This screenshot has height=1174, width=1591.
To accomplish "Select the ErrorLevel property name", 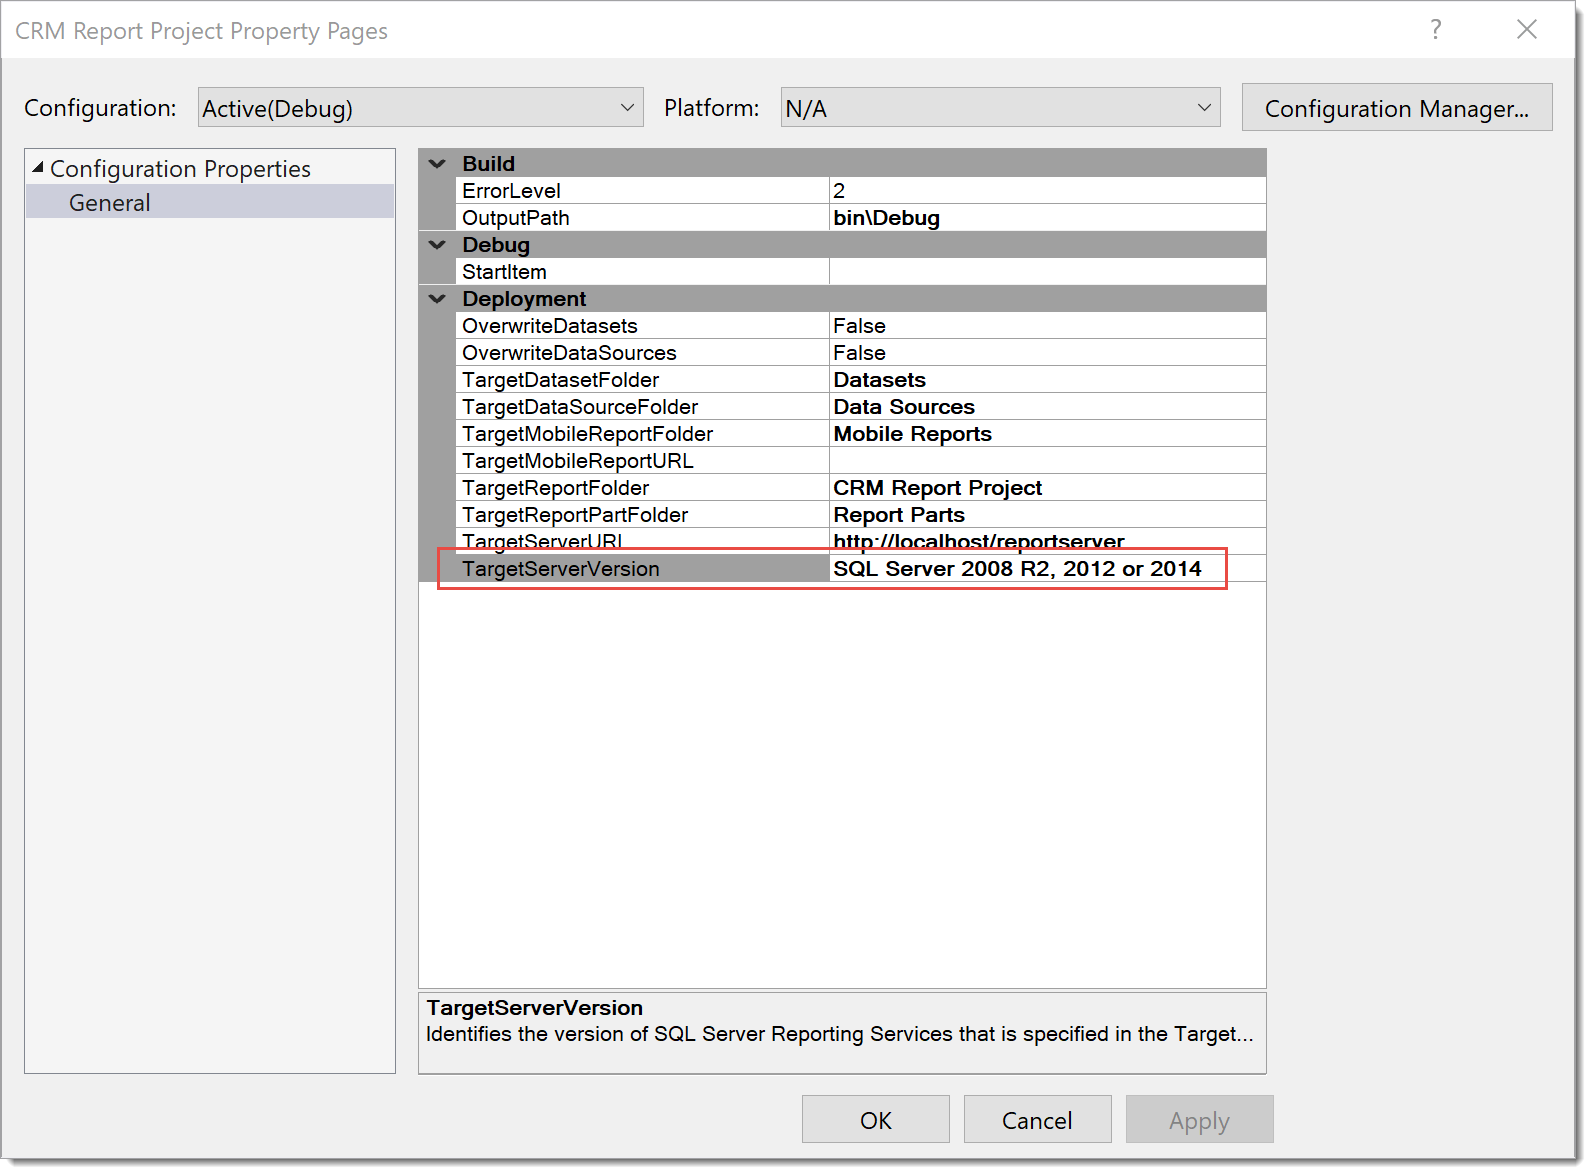I will (x=643, y=190).
